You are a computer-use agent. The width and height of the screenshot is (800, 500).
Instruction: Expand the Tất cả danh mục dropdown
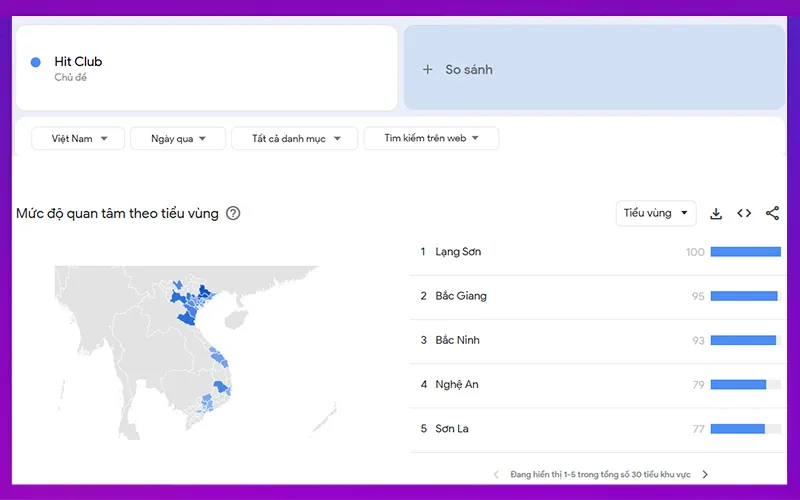coord(294,138)
